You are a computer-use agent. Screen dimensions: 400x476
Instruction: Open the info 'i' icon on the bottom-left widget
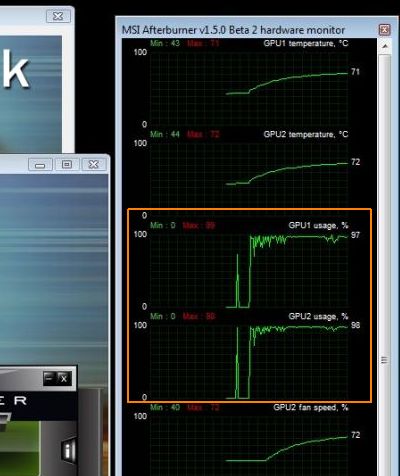click(69, 450)
